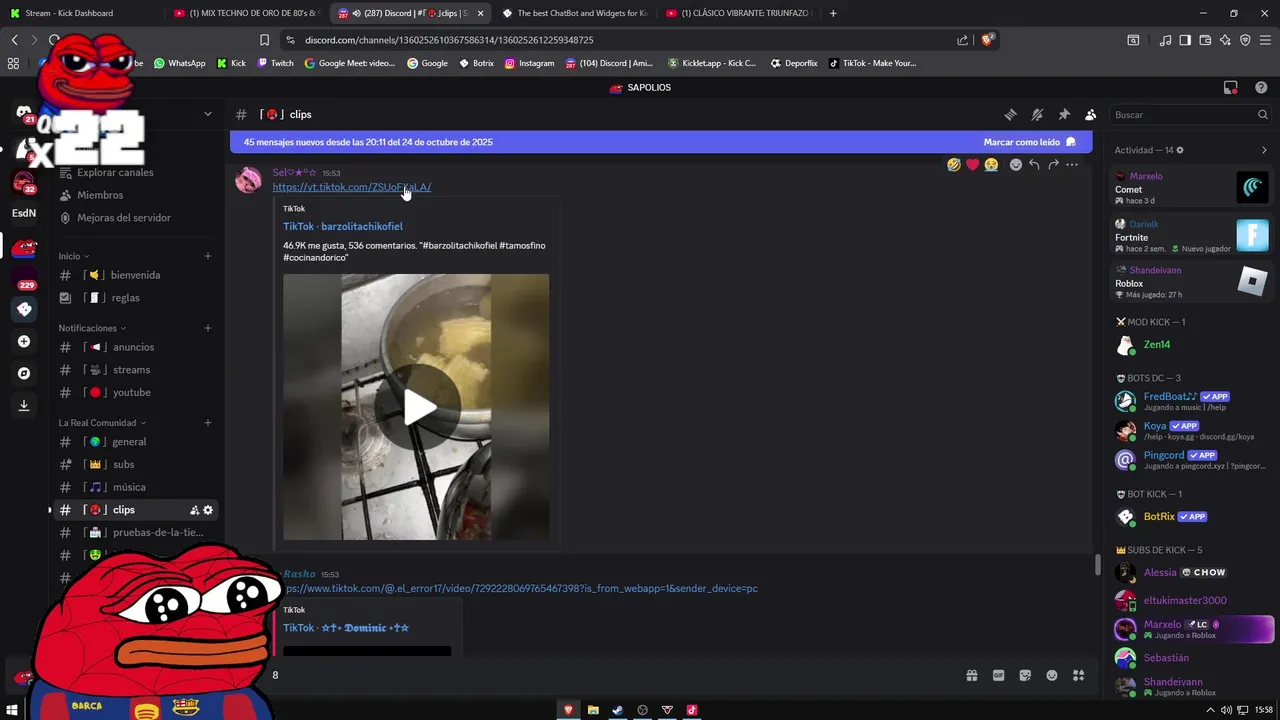Viewport: 1280px width, 720px height.
Task: Open the reglas channel
Action: 136,298
